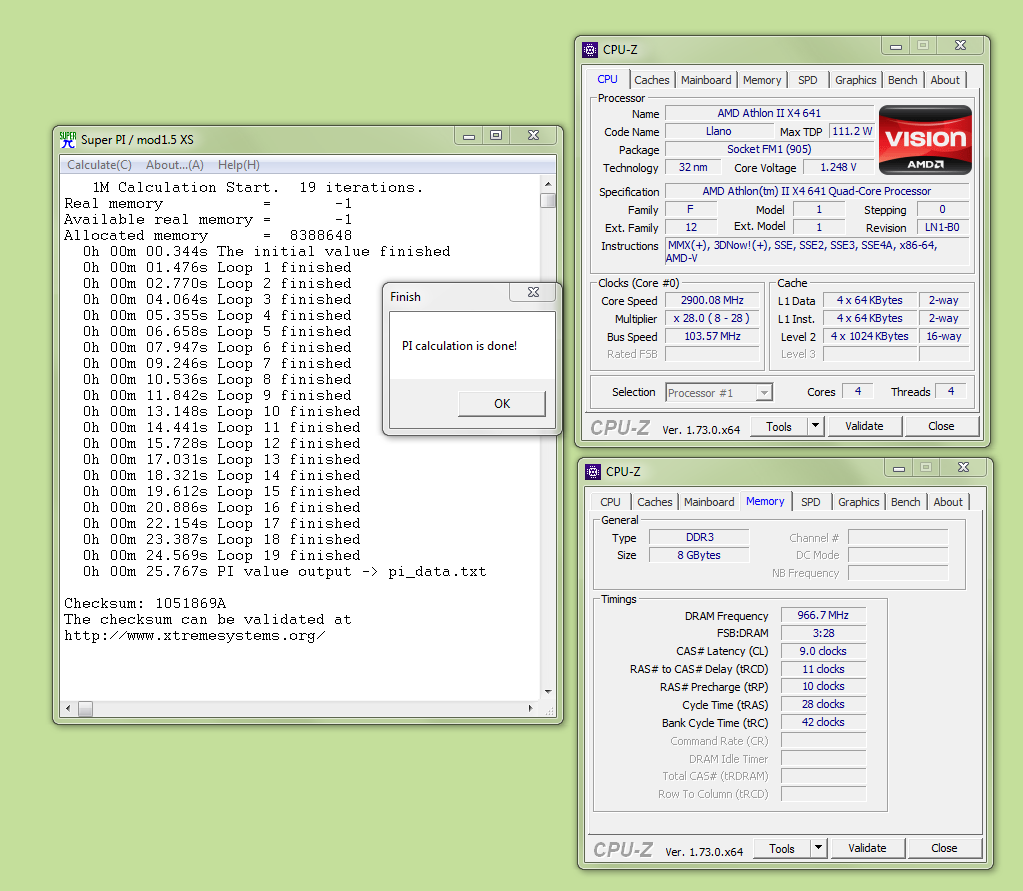
Task: Click the Tools button in the lower CPU-Z window
Action: 782,848
